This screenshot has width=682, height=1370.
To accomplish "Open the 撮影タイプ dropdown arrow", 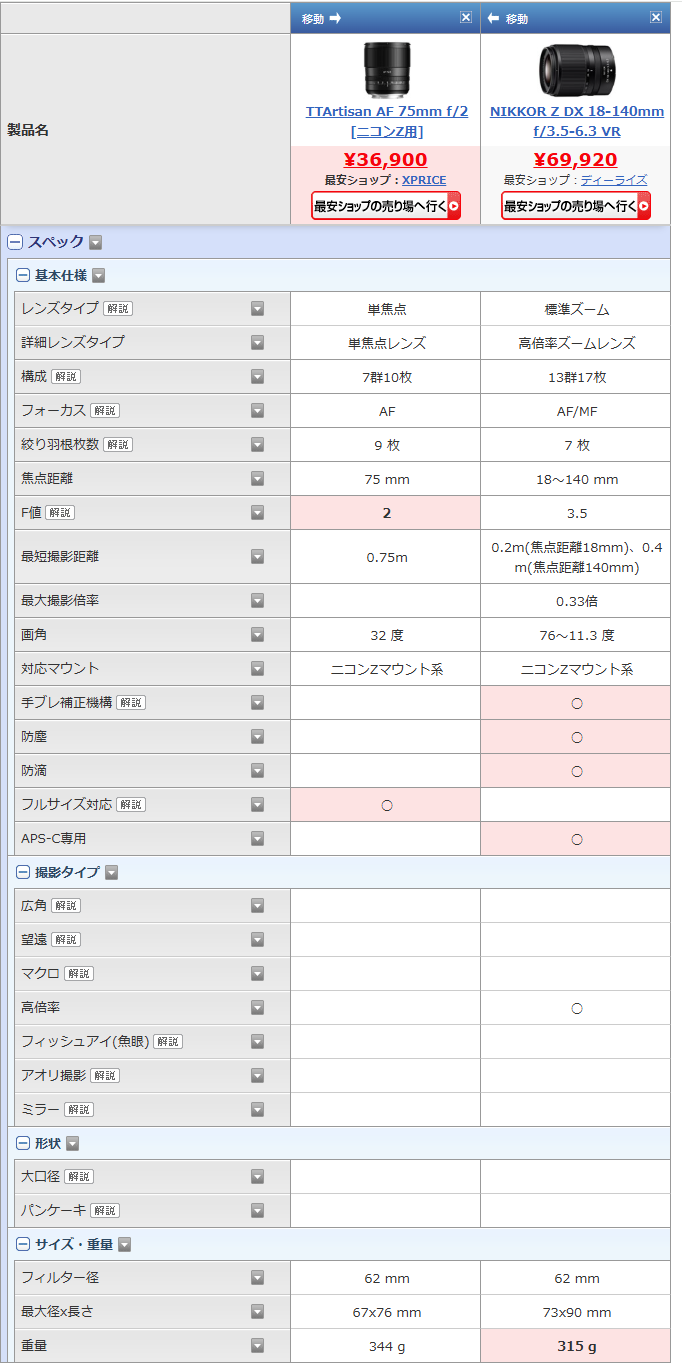I will point(112,872).
